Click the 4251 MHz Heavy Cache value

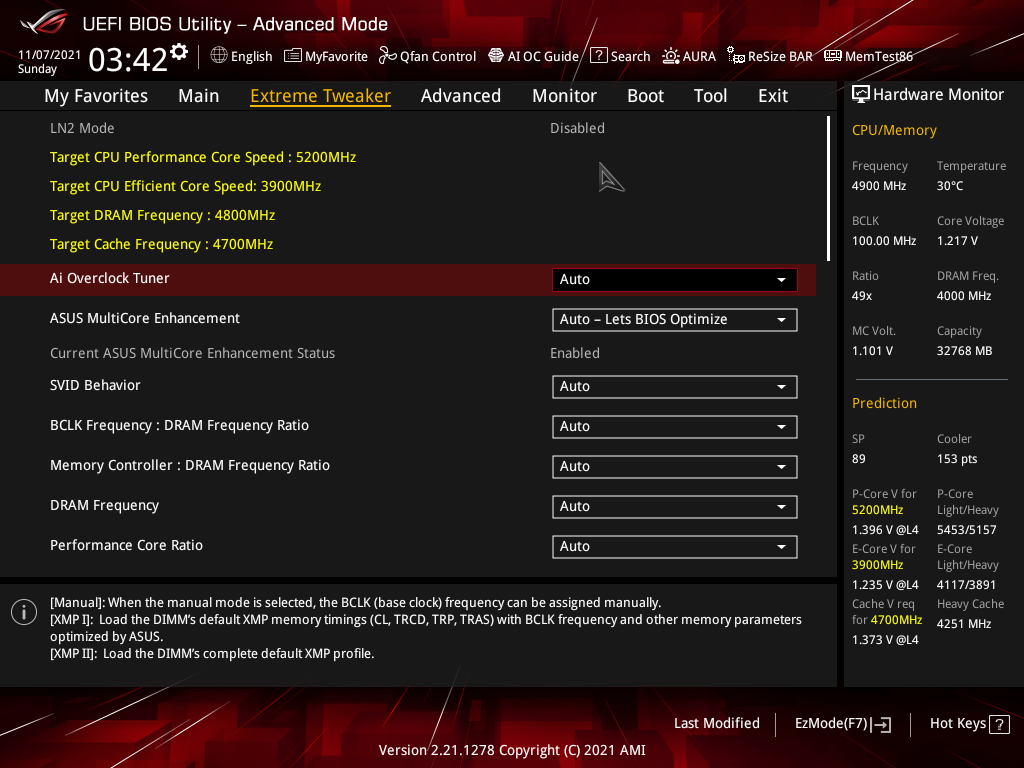(x=964, y=624)
